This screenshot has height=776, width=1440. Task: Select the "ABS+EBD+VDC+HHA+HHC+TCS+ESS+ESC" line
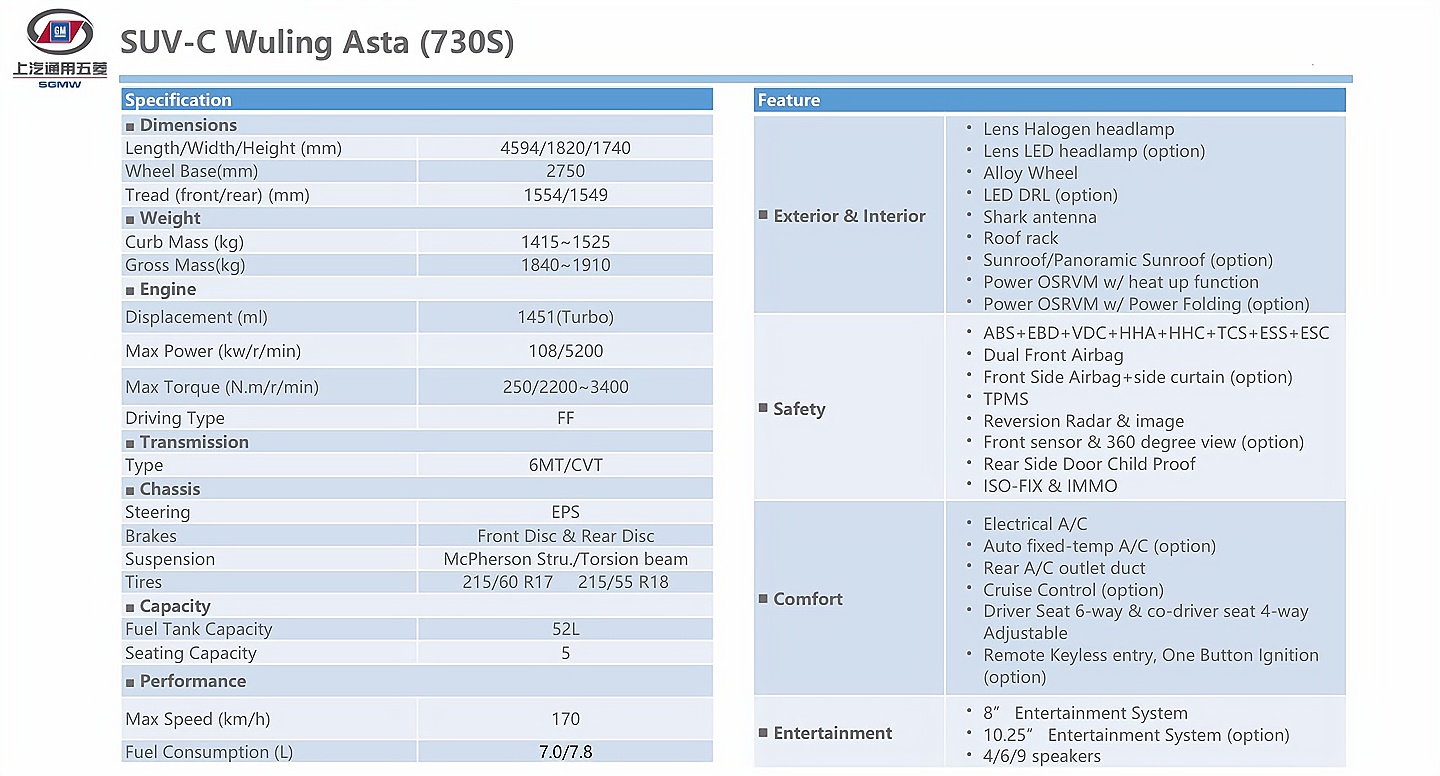point(1156,333)
